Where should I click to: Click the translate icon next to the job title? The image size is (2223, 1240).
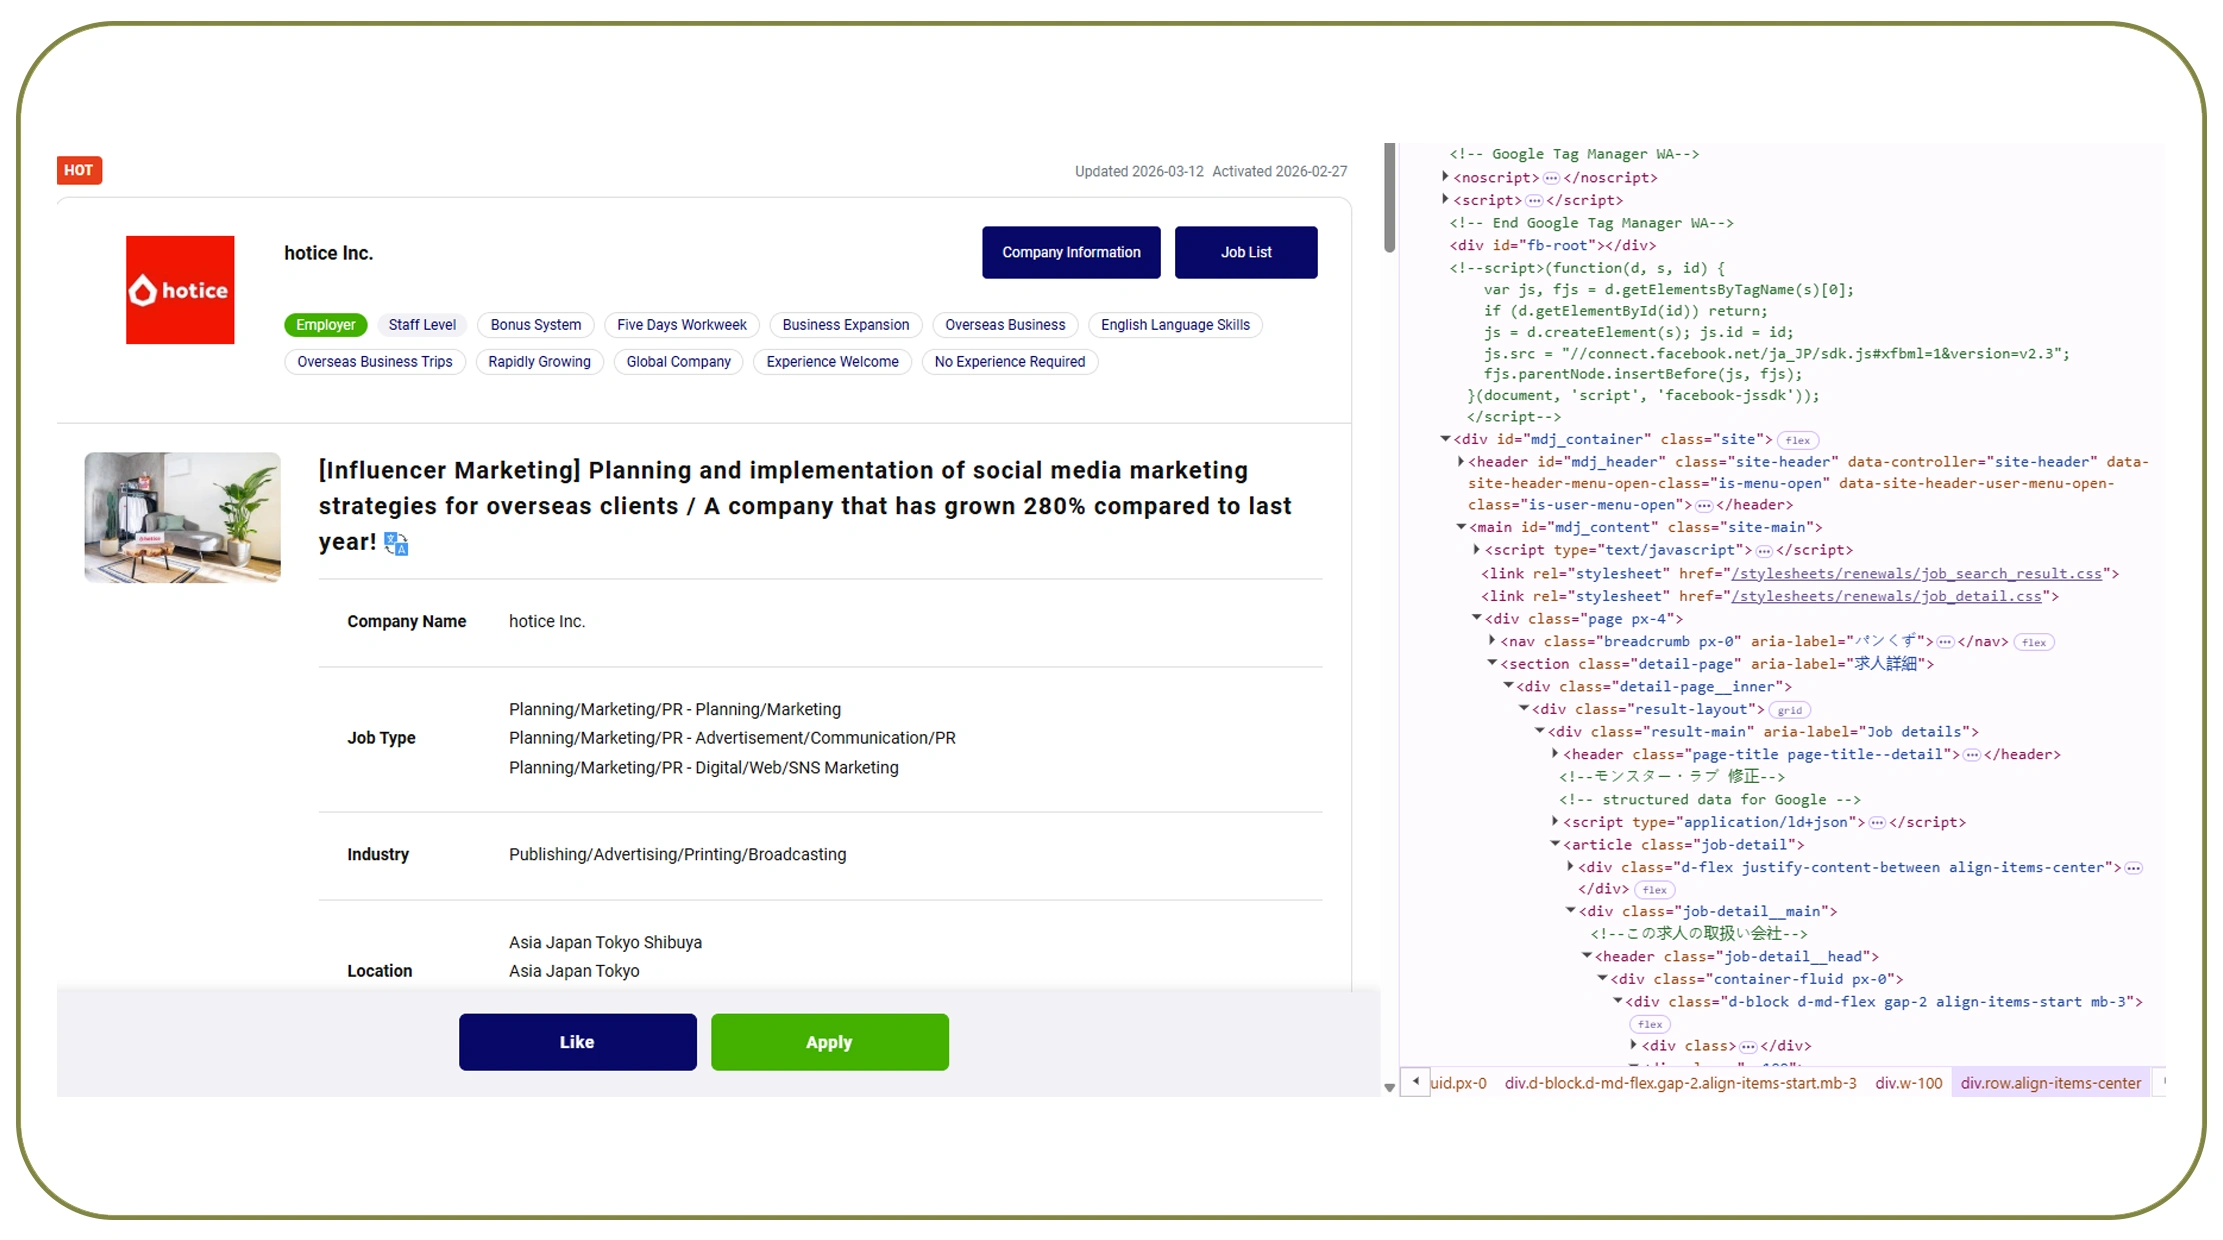396,543
